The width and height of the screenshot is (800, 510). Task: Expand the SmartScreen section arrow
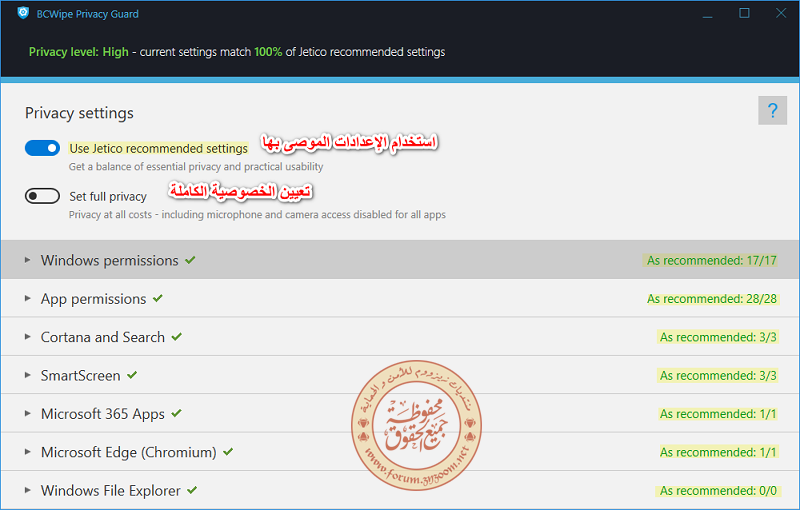click(28, 375)
